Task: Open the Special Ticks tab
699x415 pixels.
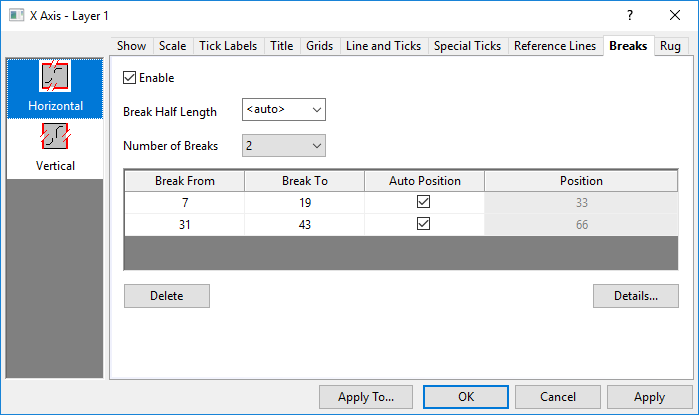Action: coord(467,46)
